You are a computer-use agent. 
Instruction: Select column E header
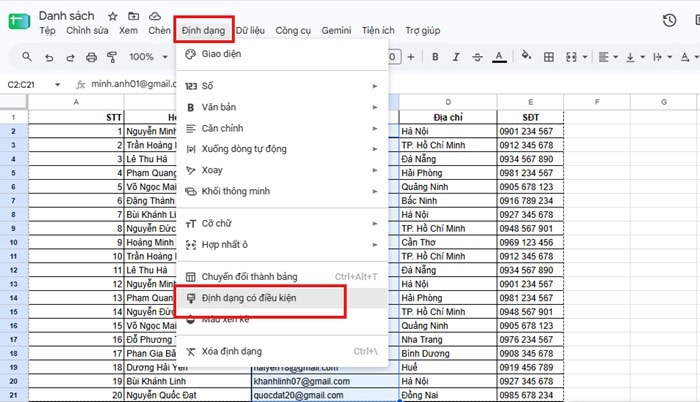(530, 102)
